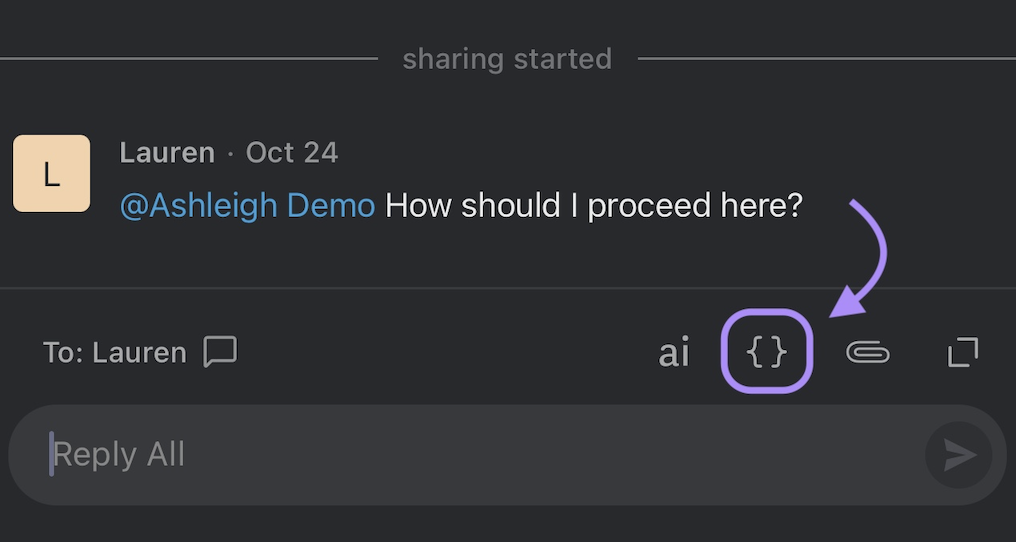Expand the reply composer to full size

pos(963,352)
